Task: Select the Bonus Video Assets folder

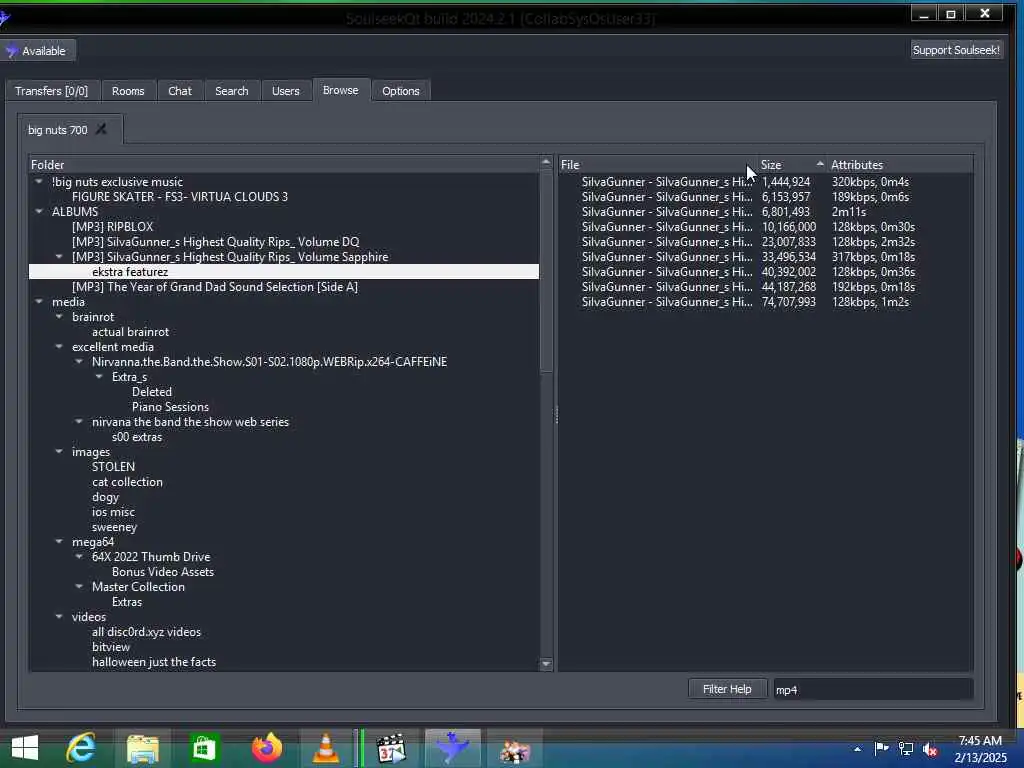Action: tap(163, 571)
